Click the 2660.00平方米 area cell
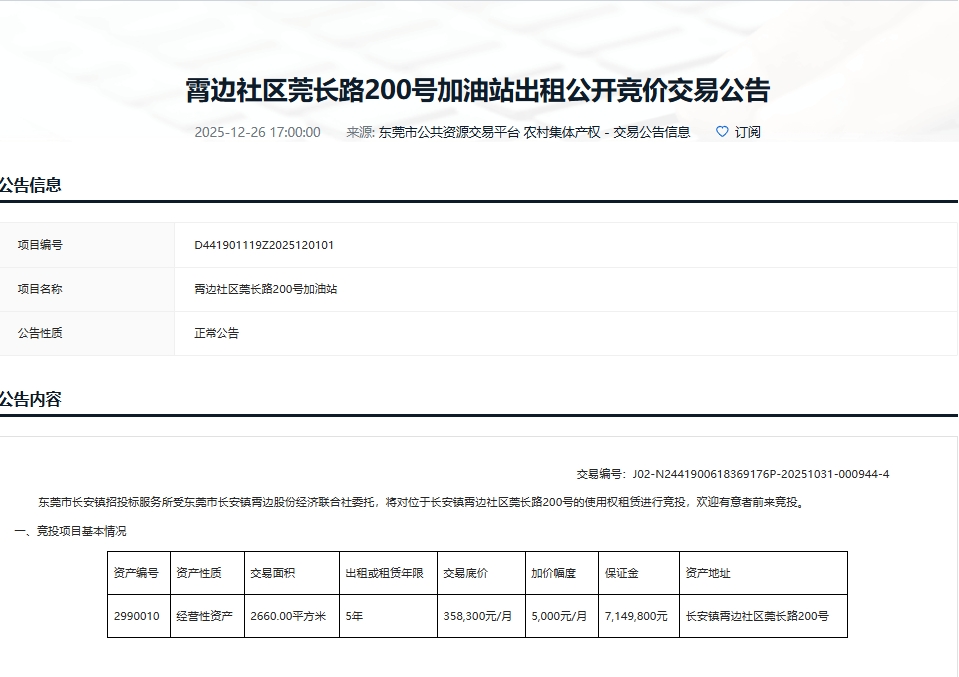The width and height of the screenshot is (959, 677). click(288, 616)
